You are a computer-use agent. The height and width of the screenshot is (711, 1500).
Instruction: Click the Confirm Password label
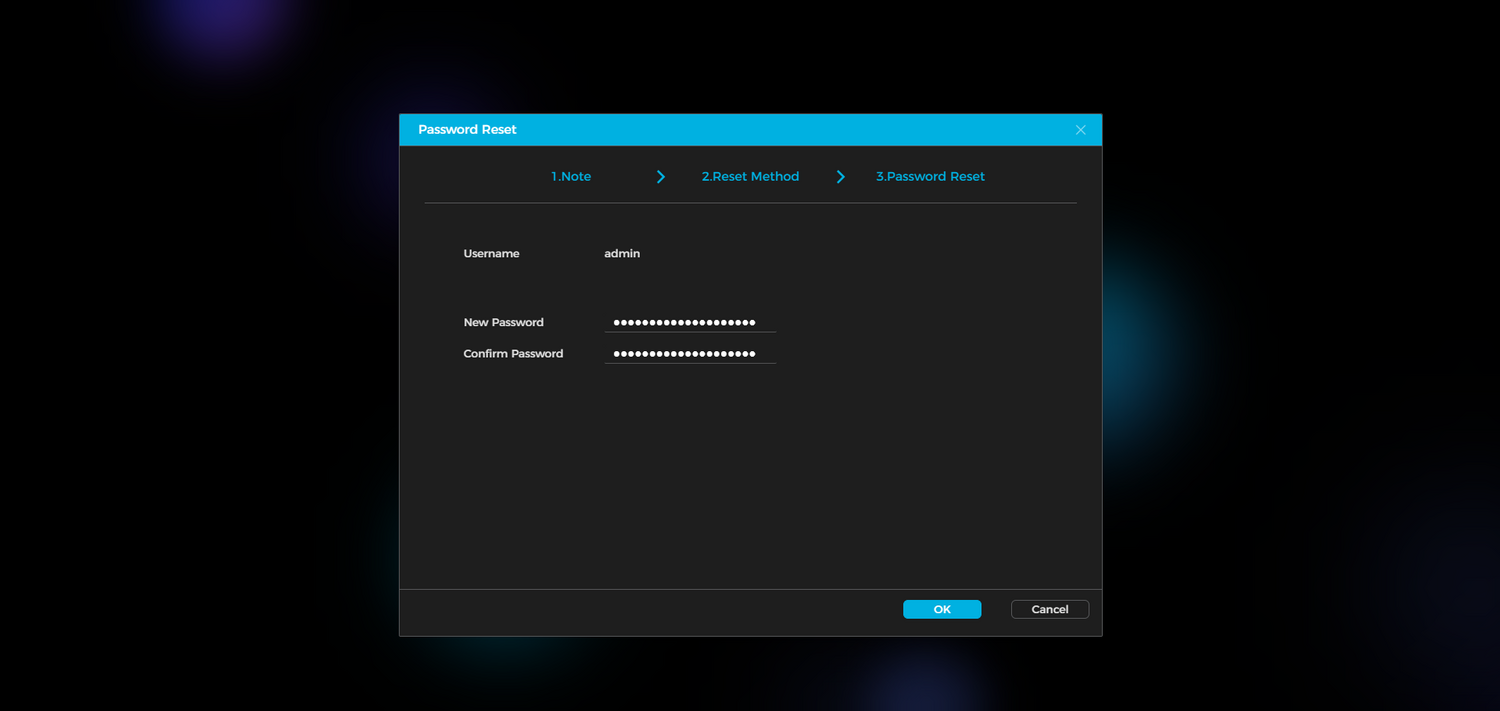[513, 353]
